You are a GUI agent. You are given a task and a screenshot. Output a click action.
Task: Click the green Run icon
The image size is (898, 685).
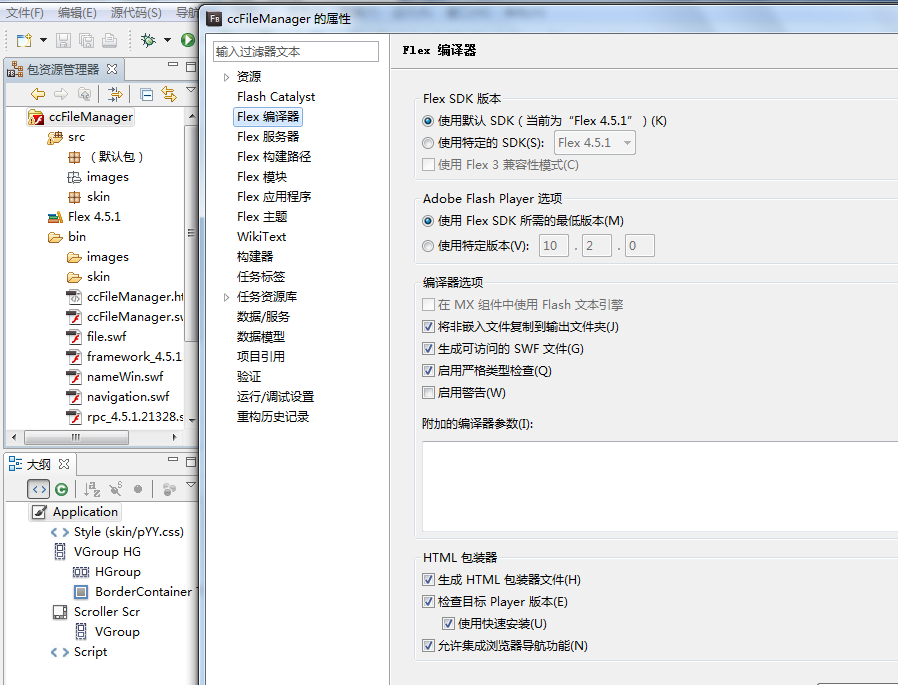(187, 40)
